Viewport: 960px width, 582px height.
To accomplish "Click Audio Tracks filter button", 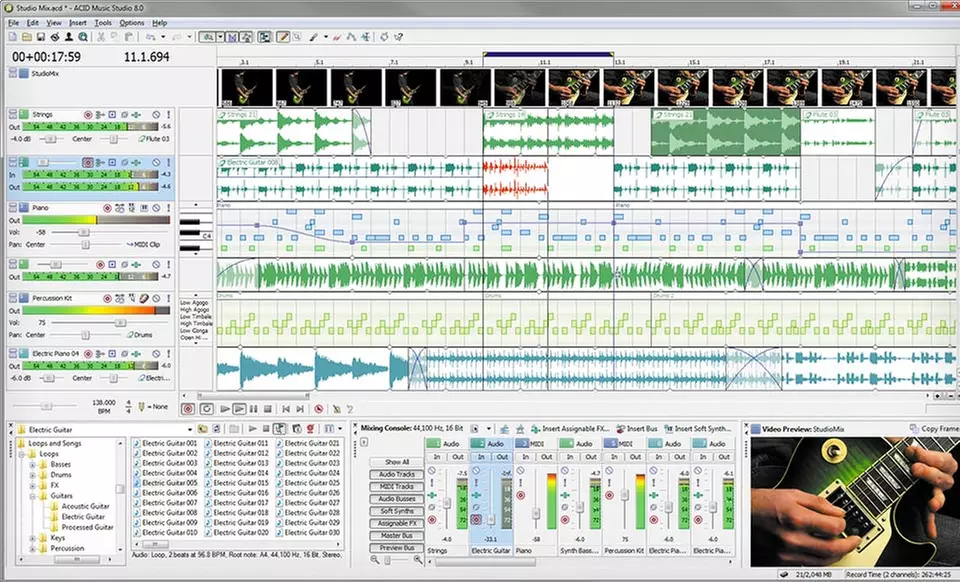I will pyautogui.click(x=397, y=474).
